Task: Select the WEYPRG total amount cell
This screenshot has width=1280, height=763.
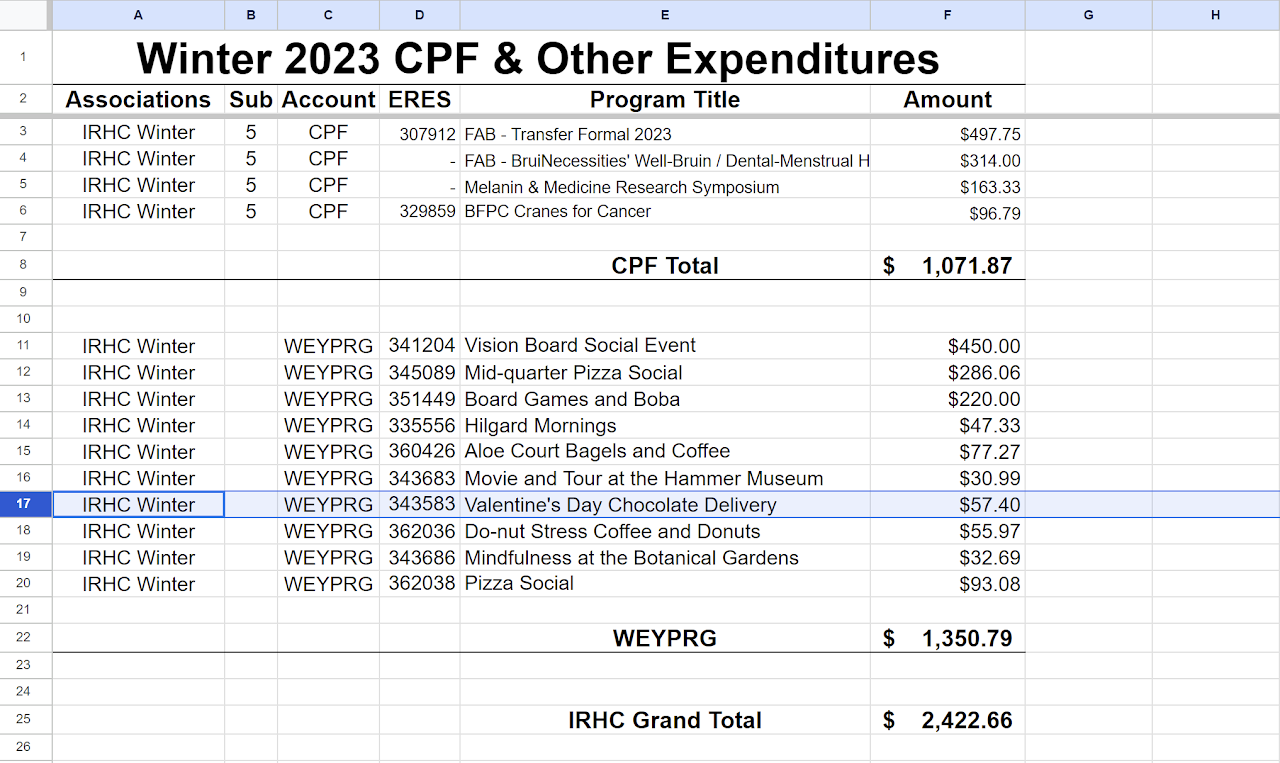Action: 946,638
